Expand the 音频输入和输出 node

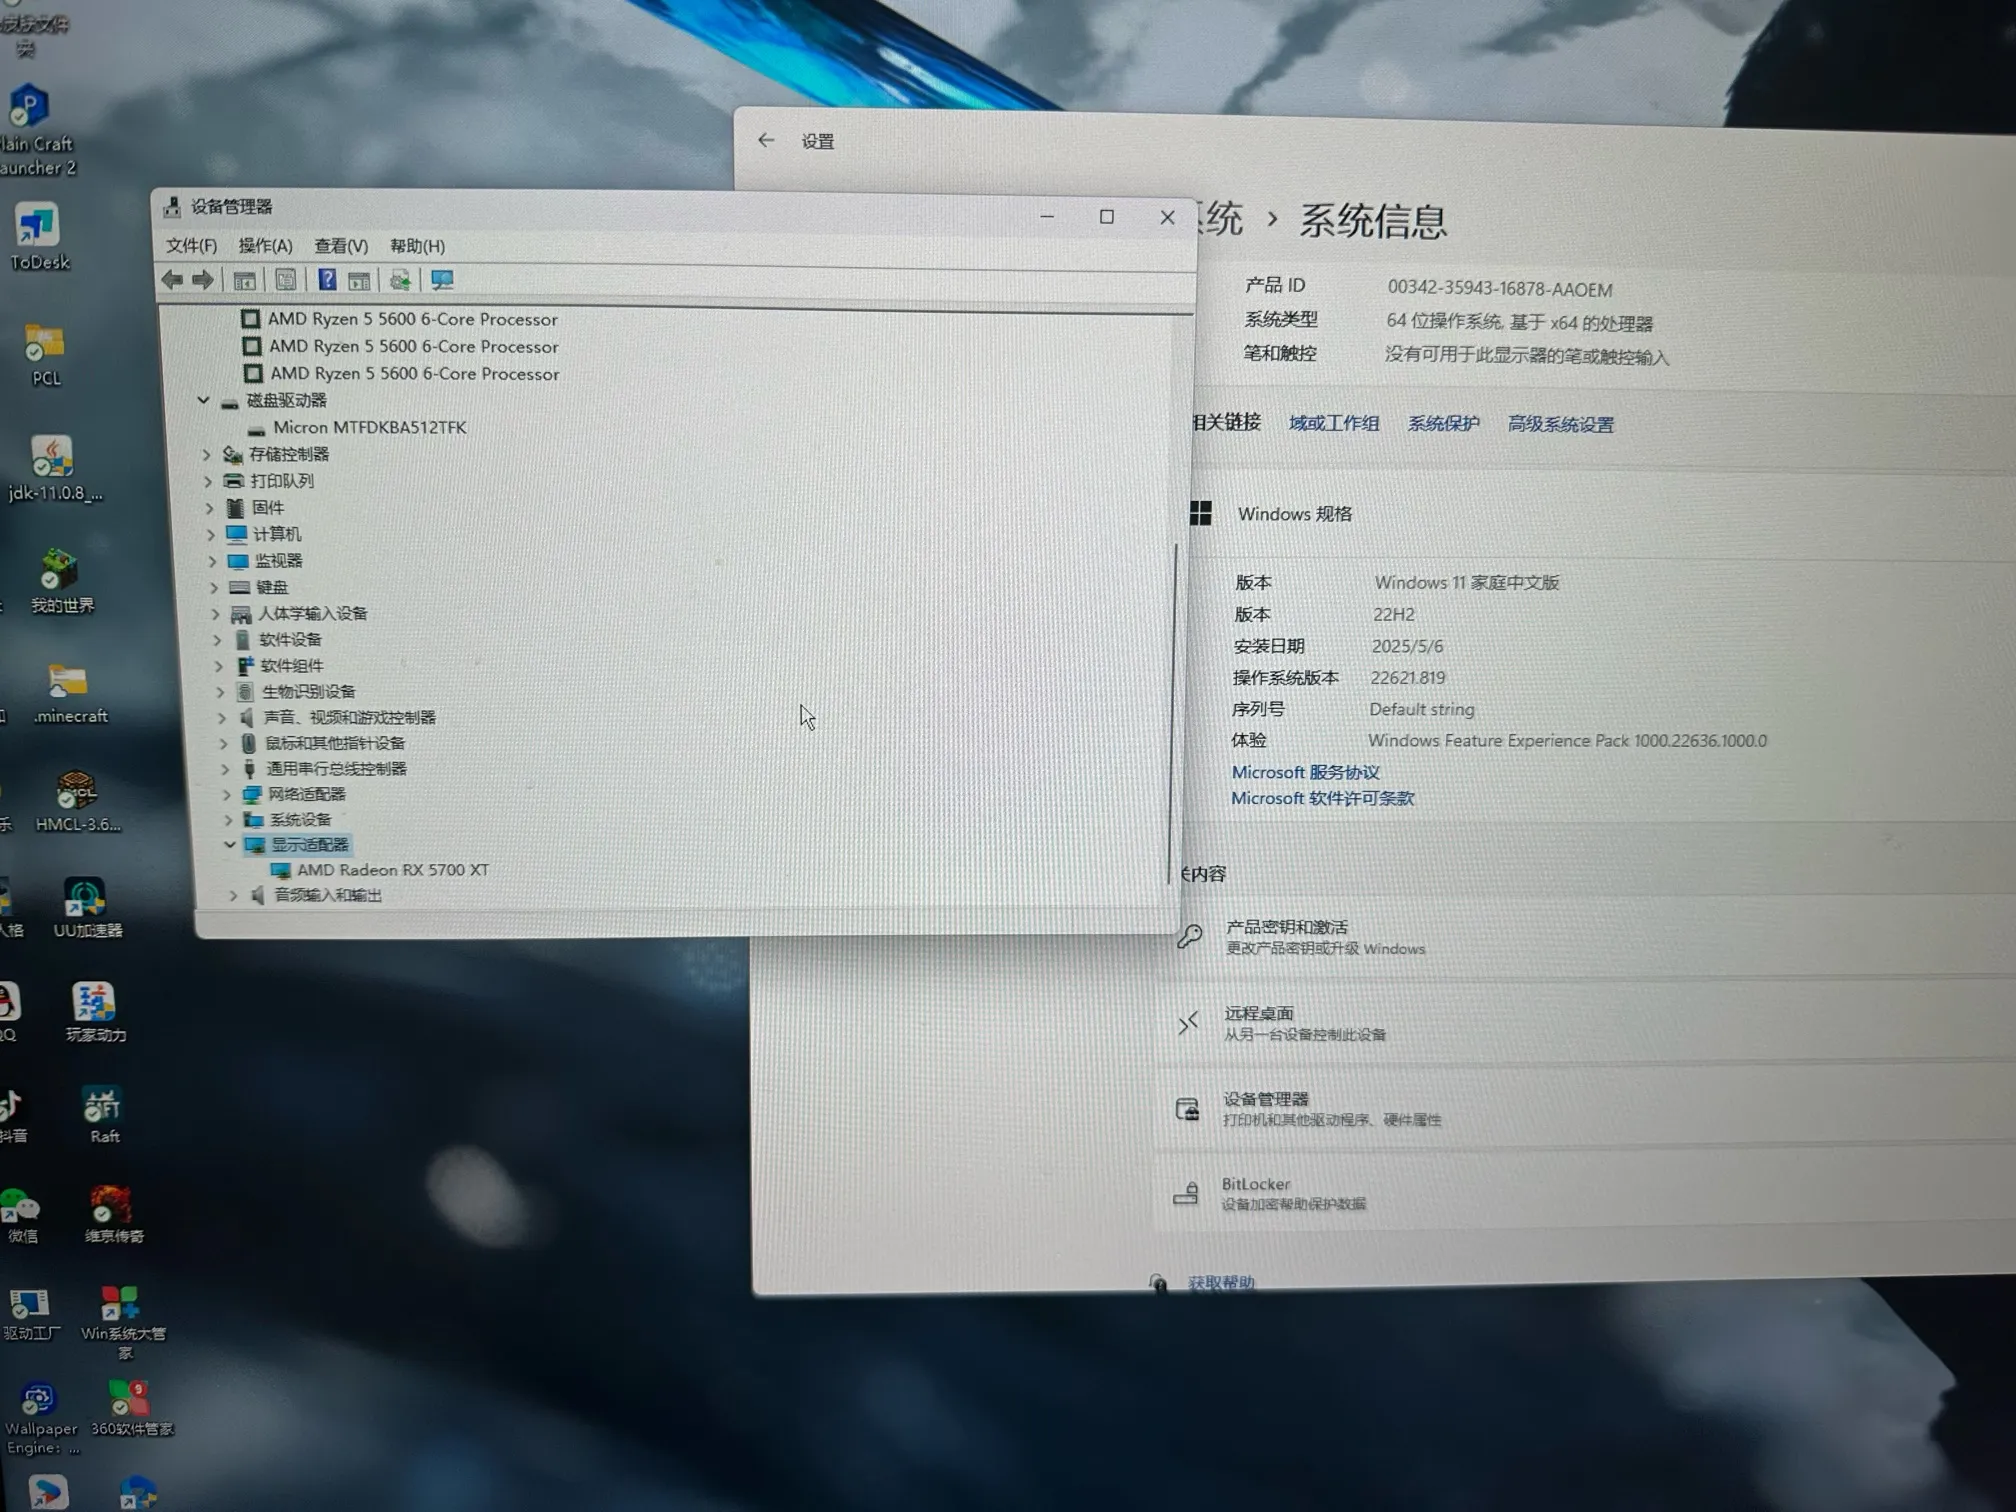point(233,895)
